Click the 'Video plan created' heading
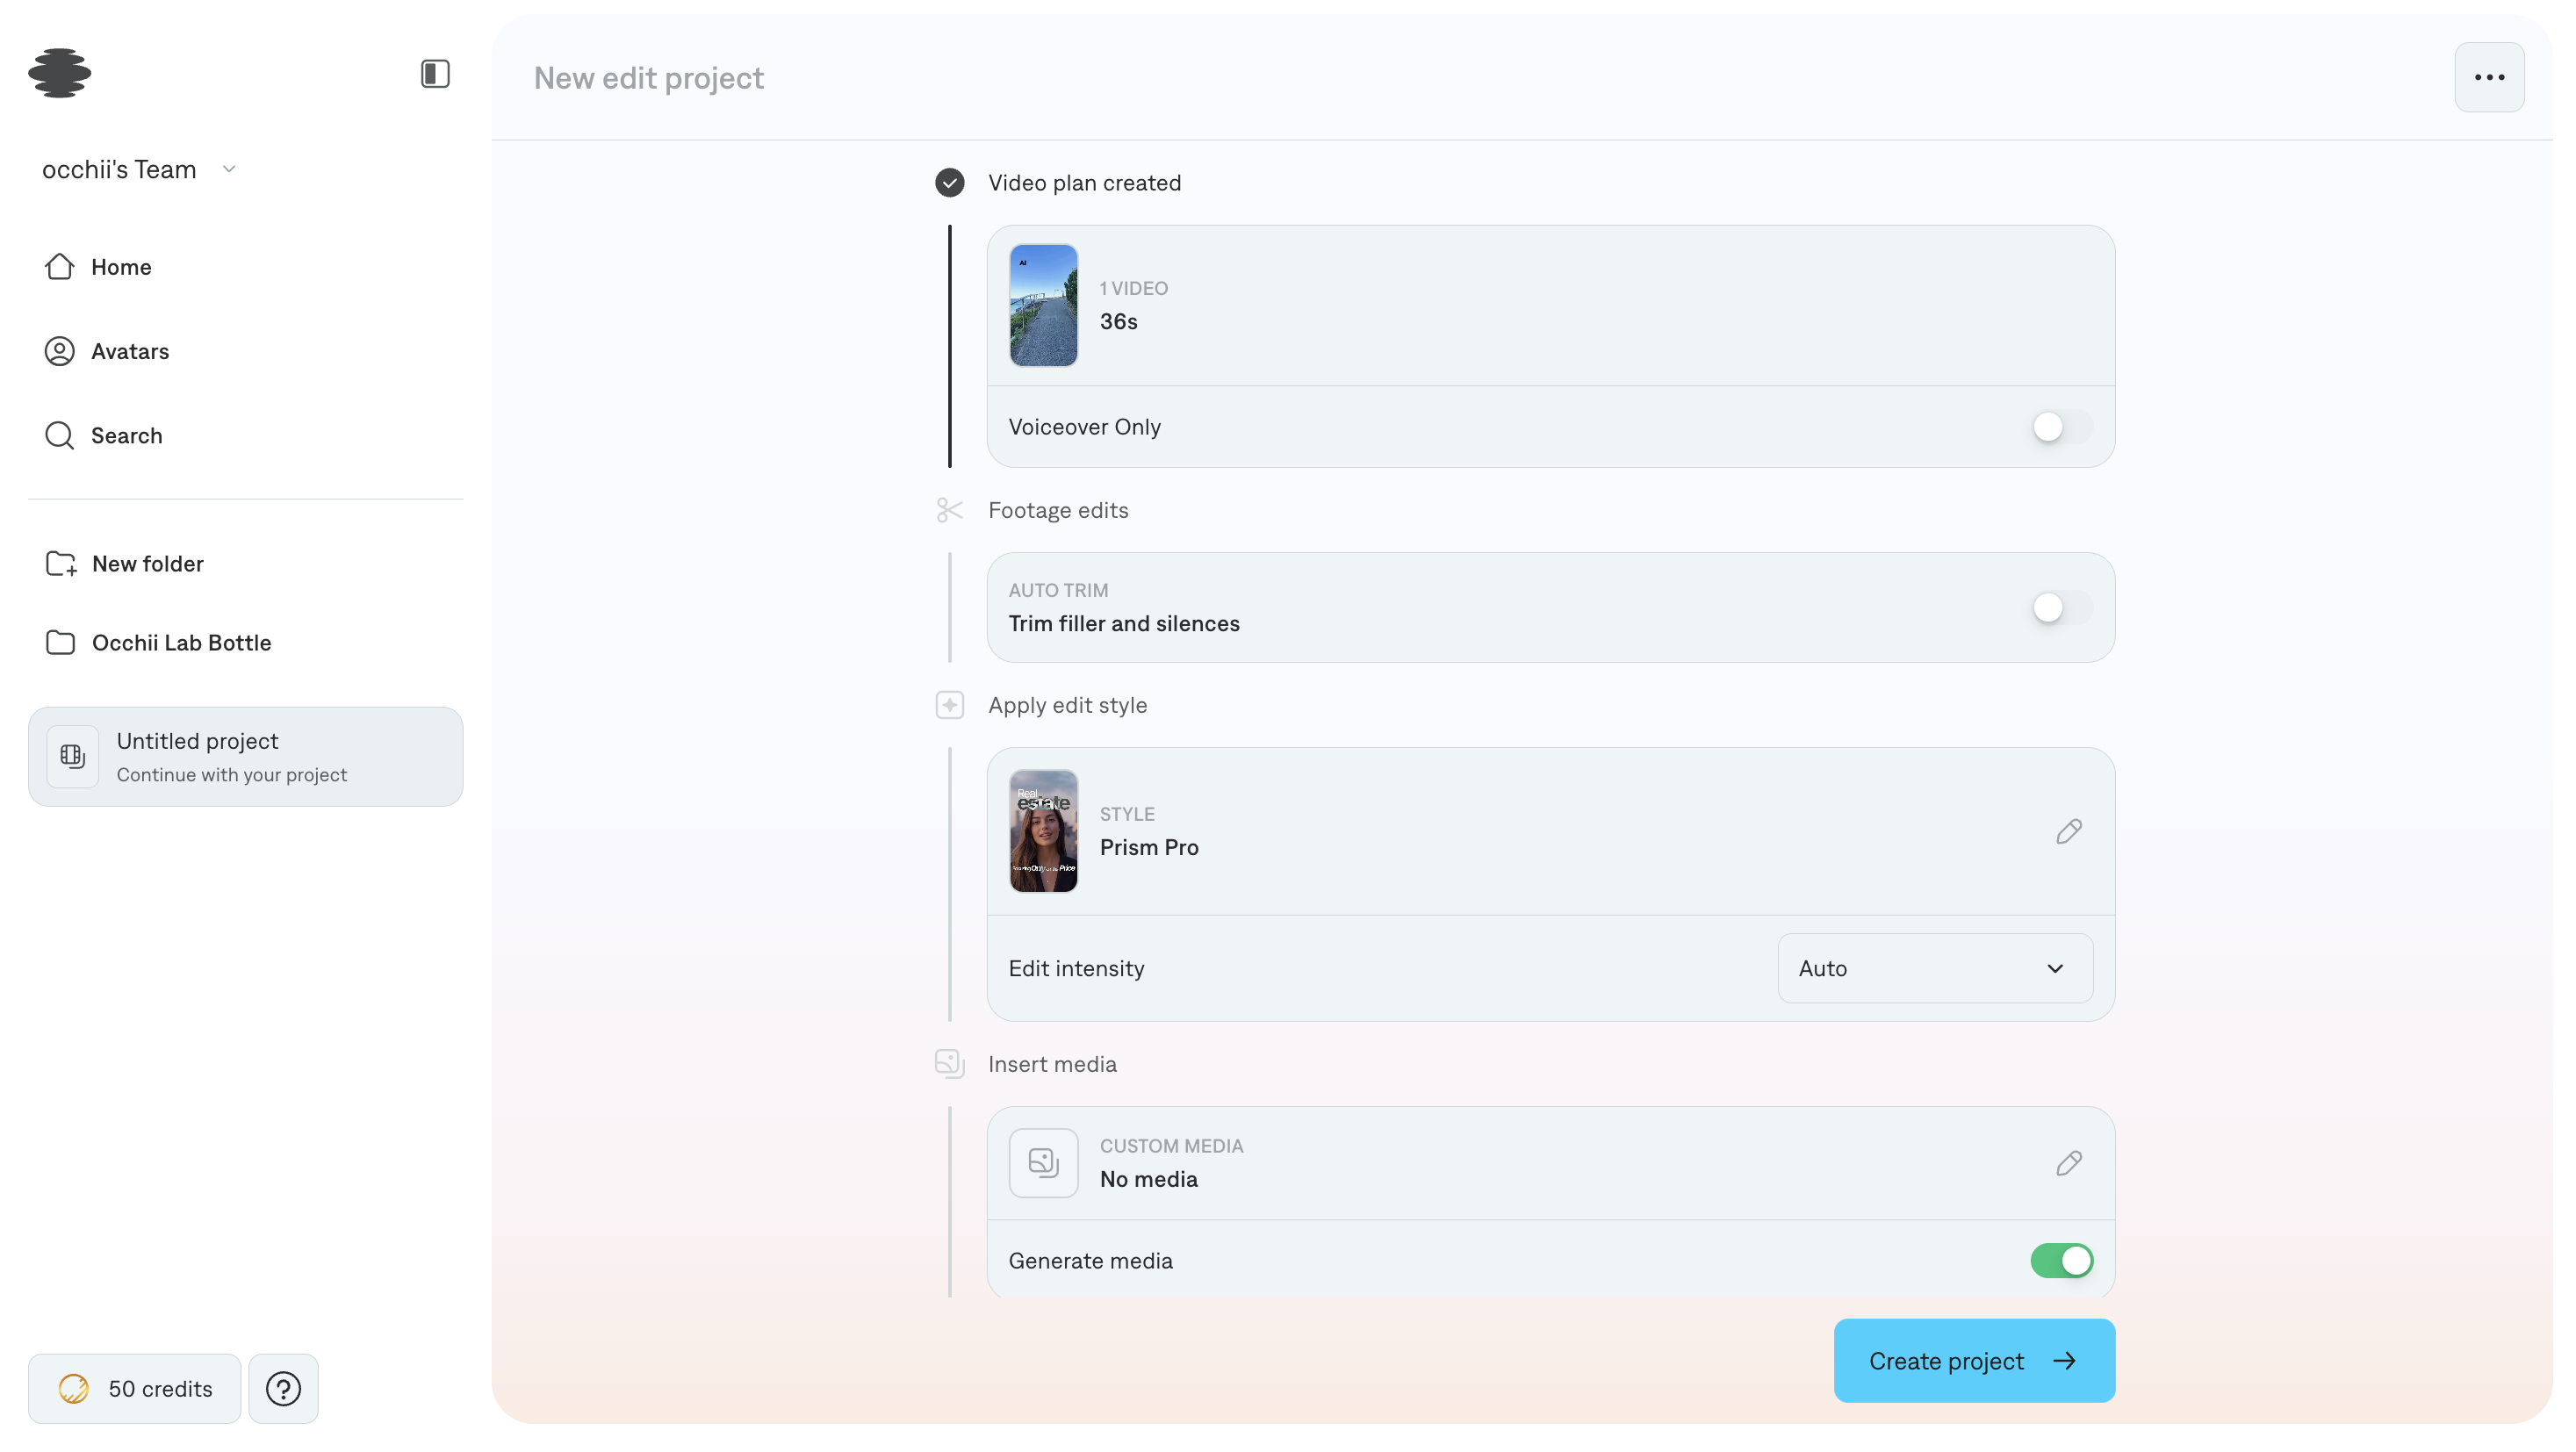Viewport: 2576px width, 1452px height. [1084, 183]
